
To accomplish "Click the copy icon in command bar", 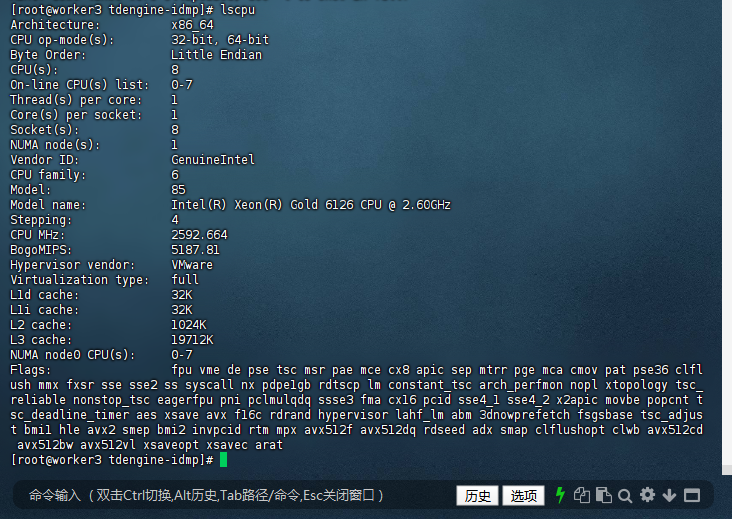I will tap(582, 495).
